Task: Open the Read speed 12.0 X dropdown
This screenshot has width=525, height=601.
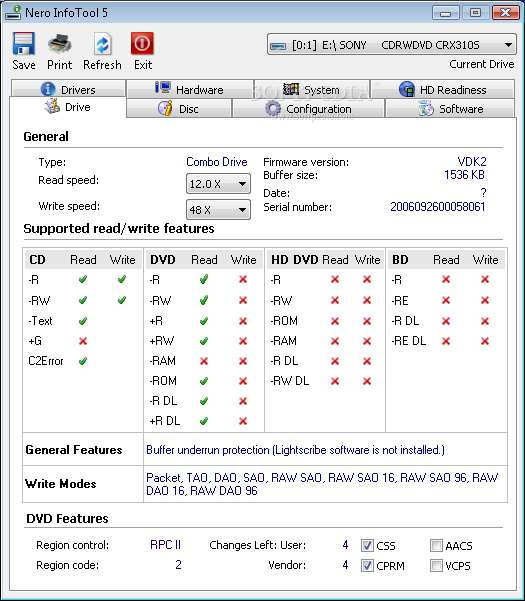Action: (218, 184)
